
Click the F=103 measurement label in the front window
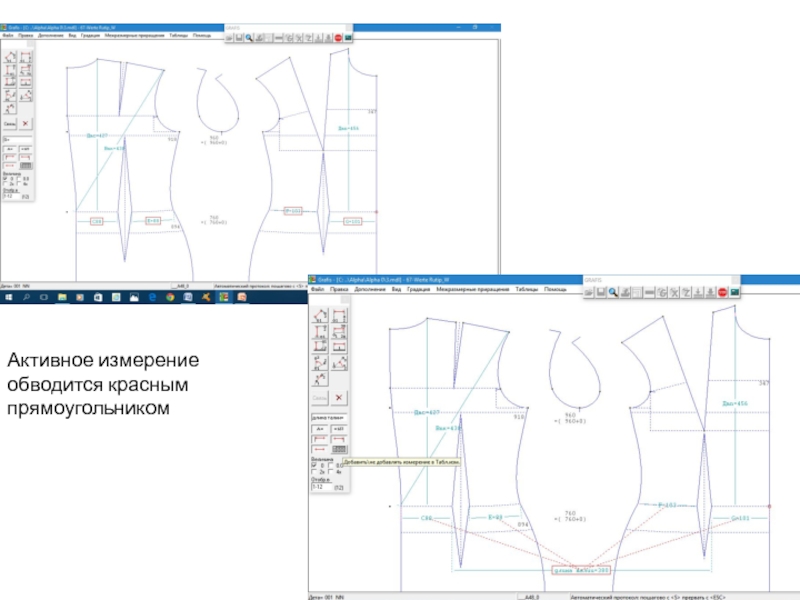point(667,505)
